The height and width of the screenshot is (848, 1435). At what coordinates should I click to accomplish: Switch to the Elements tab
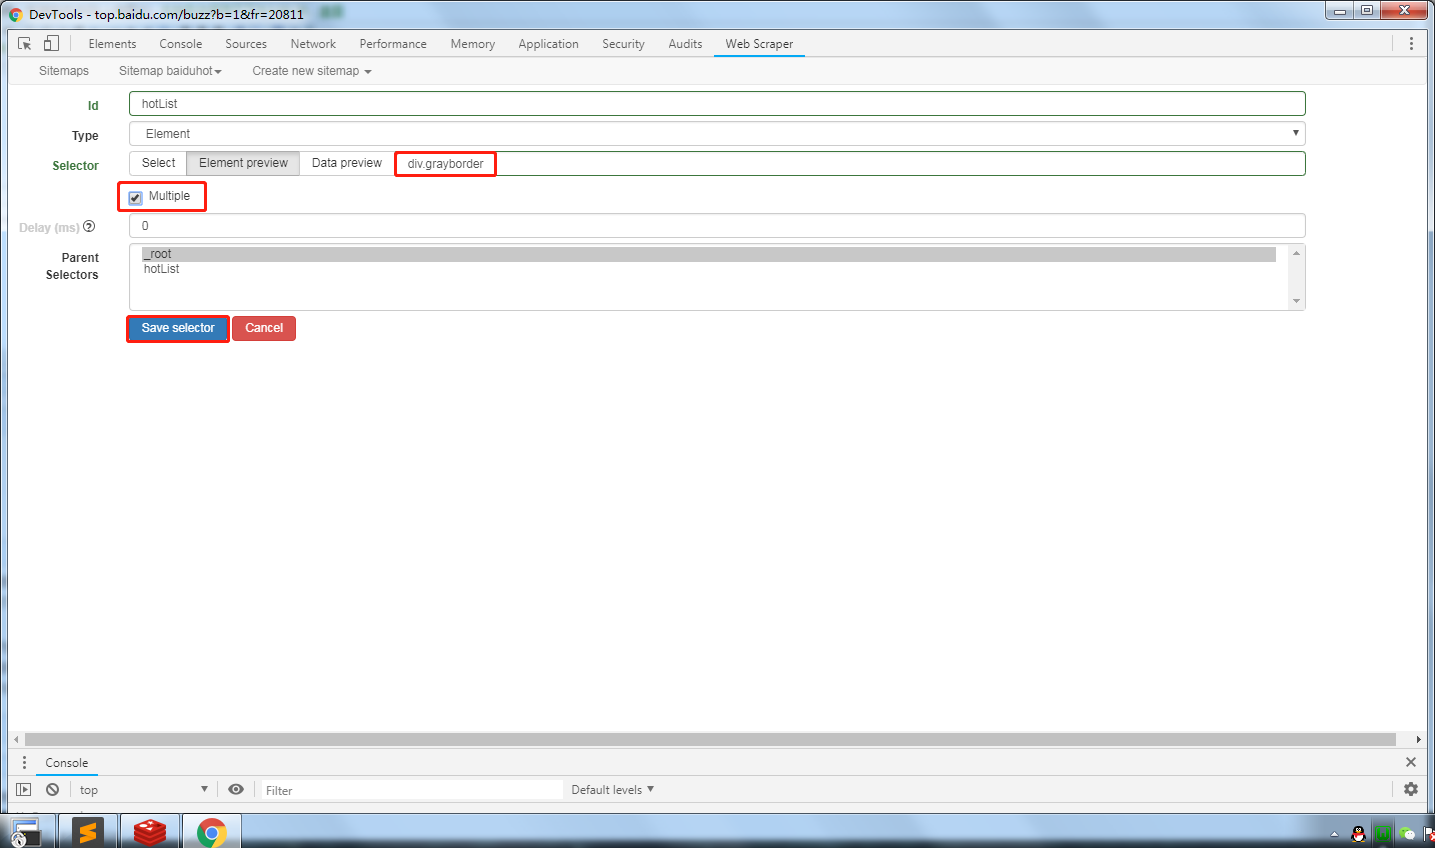[112, 44]
